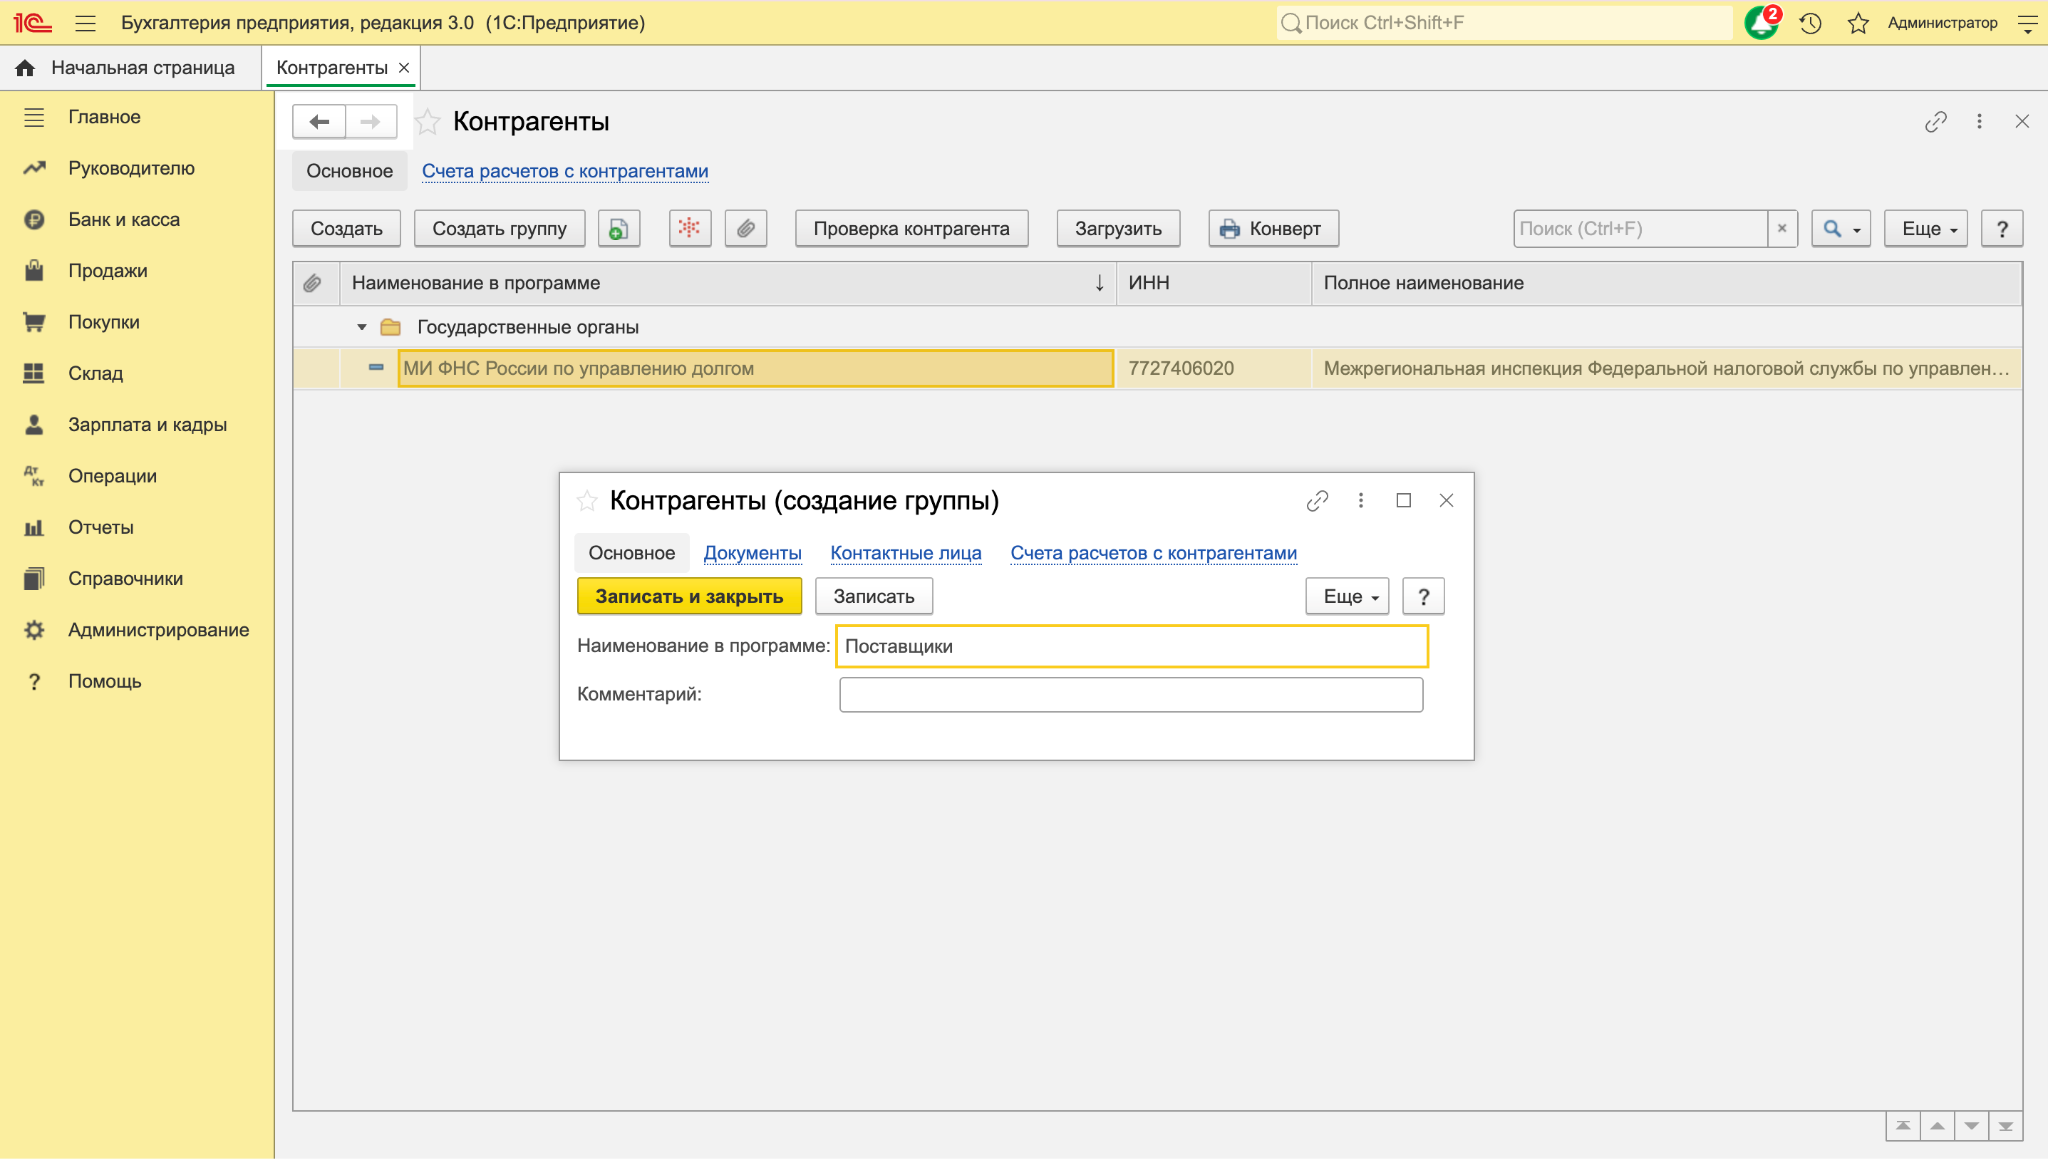Click the copy-create document icon in list toolbar
This screenshot has width=2048, height=1159.
(619, 228)
